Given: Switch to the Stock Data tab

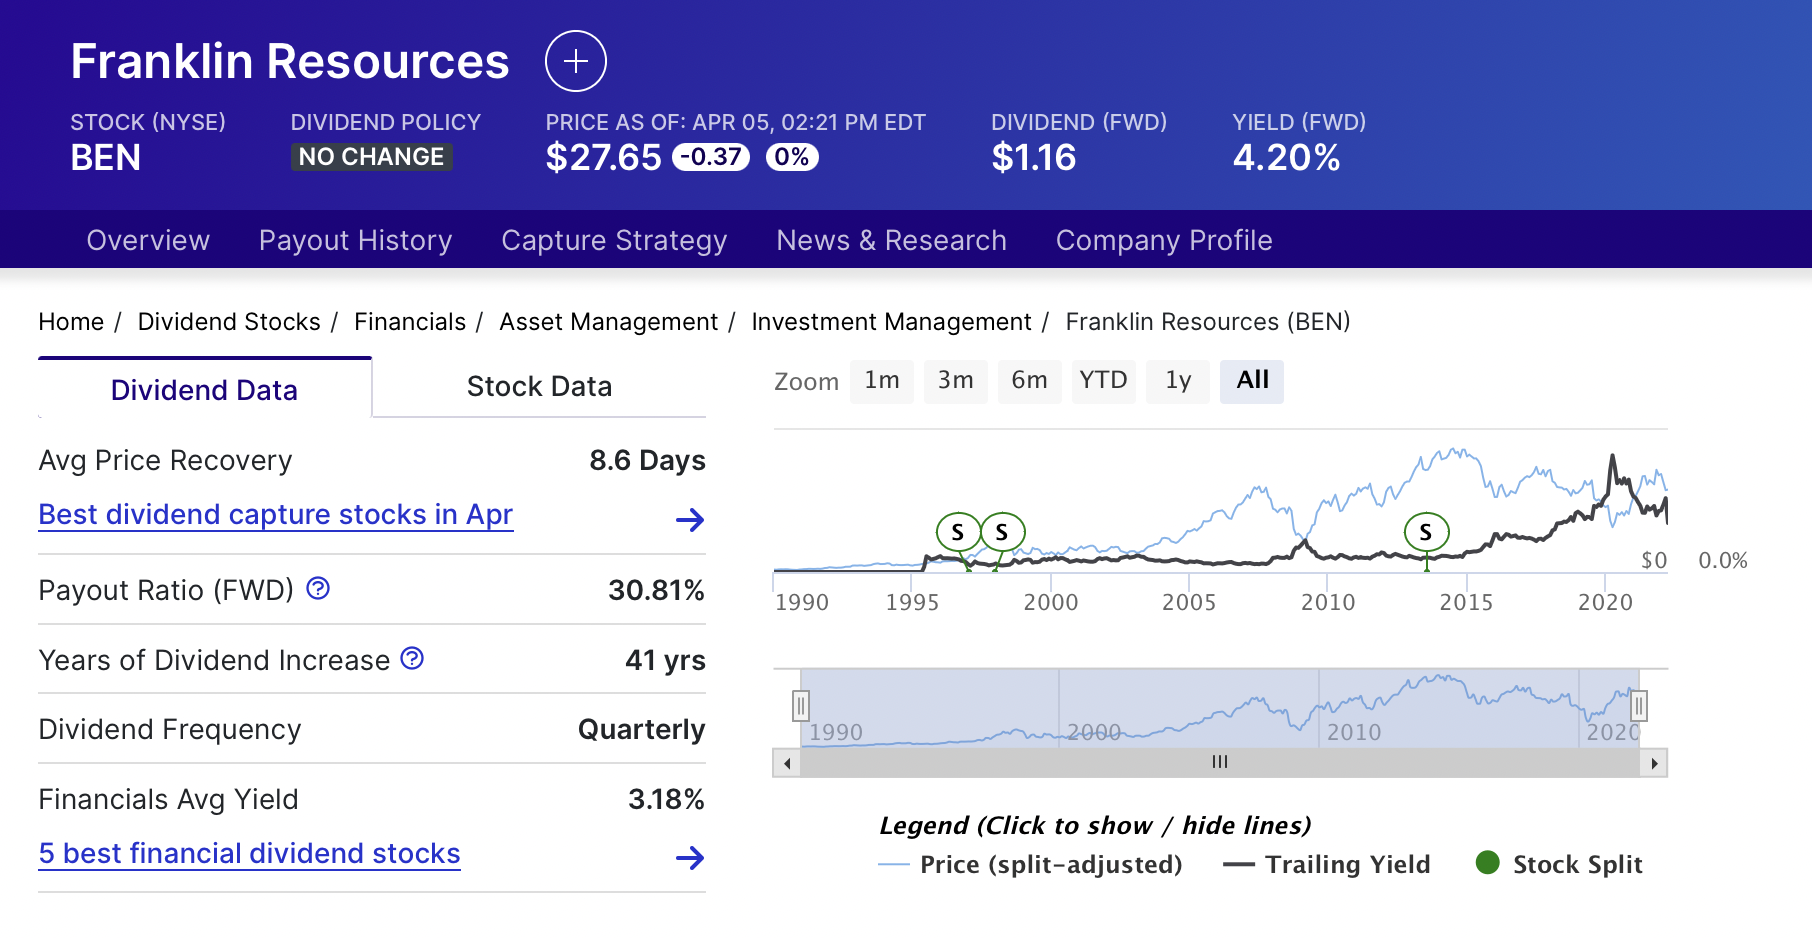Looking at the screenshot, I should (x=539, y=386).
